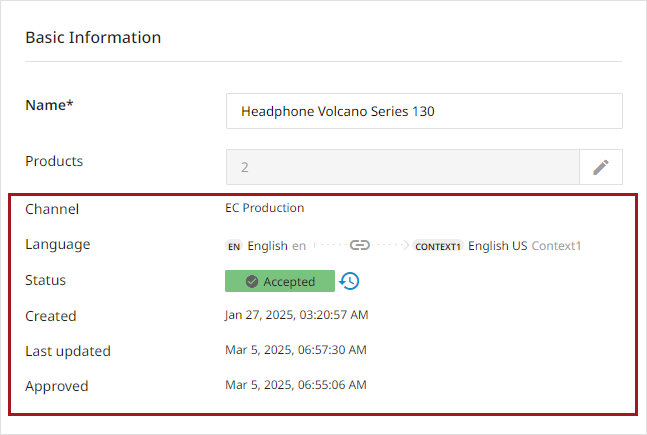This screenshot has width=647, height=435.
Task: Click the Channel row label
Action: point(52,209)
